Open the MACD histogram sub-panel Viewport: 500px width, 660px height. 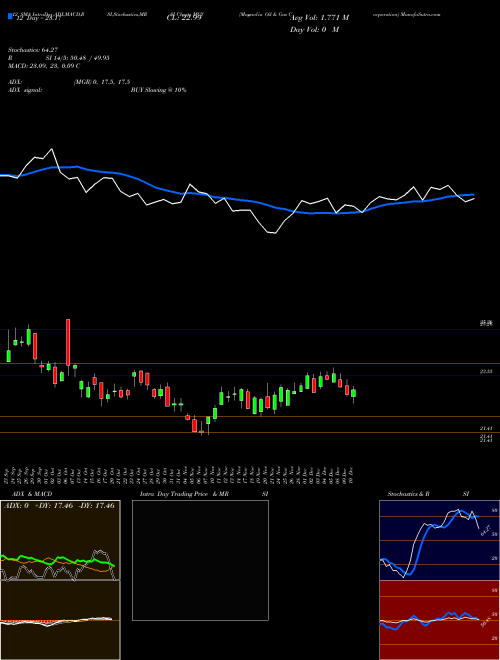pyautogui.click(x=60, y=620)
